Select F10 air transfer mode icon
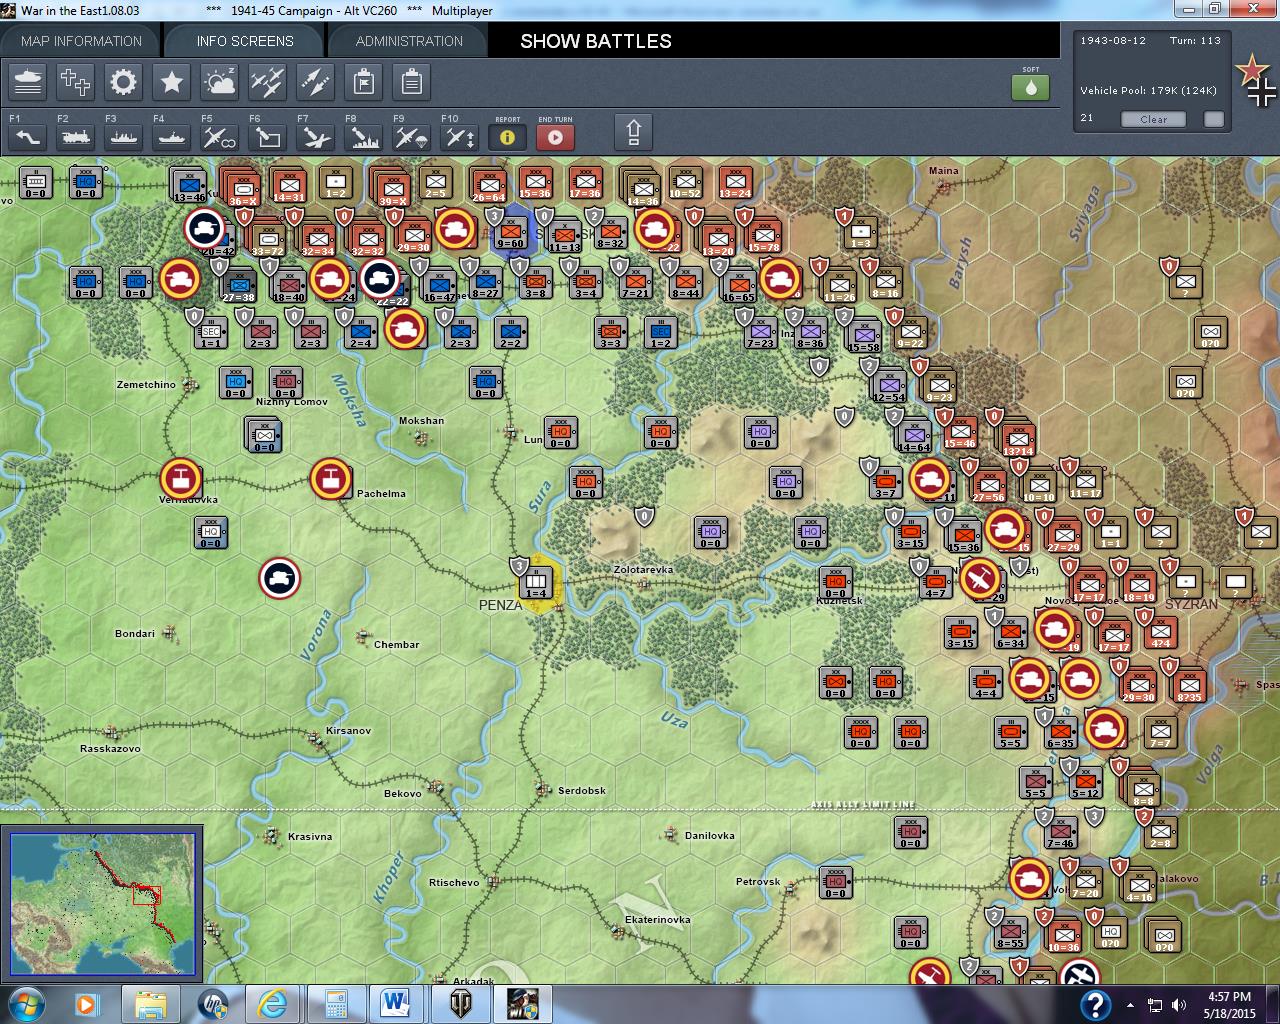Image resolution: width=1280 pixels, height=1024 pixels. [x=459, y=136]
